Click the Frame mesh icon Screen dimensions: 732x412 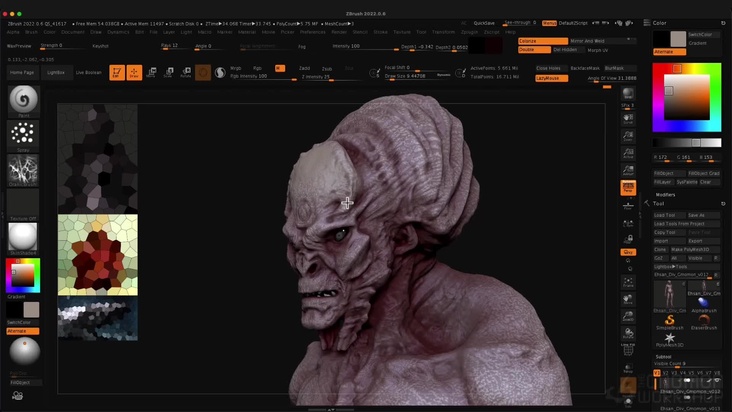pos(628,282)
